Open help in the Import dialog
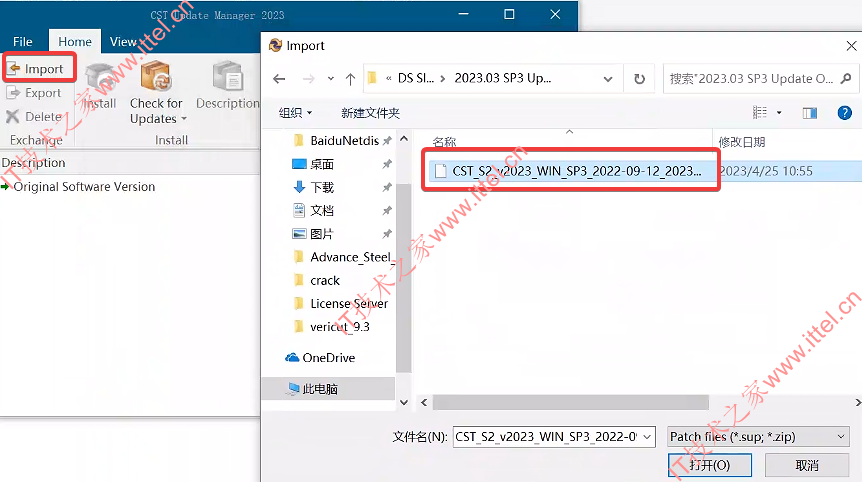862x482 pixels. coord(844,113)
